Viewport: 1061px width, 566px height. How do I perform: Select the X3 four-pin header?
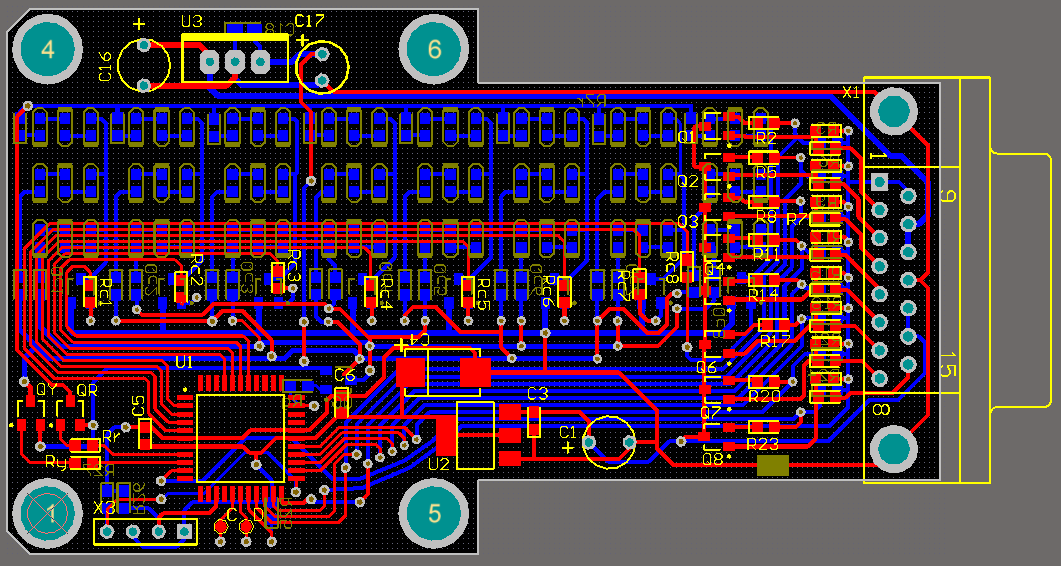coord(144,532)
